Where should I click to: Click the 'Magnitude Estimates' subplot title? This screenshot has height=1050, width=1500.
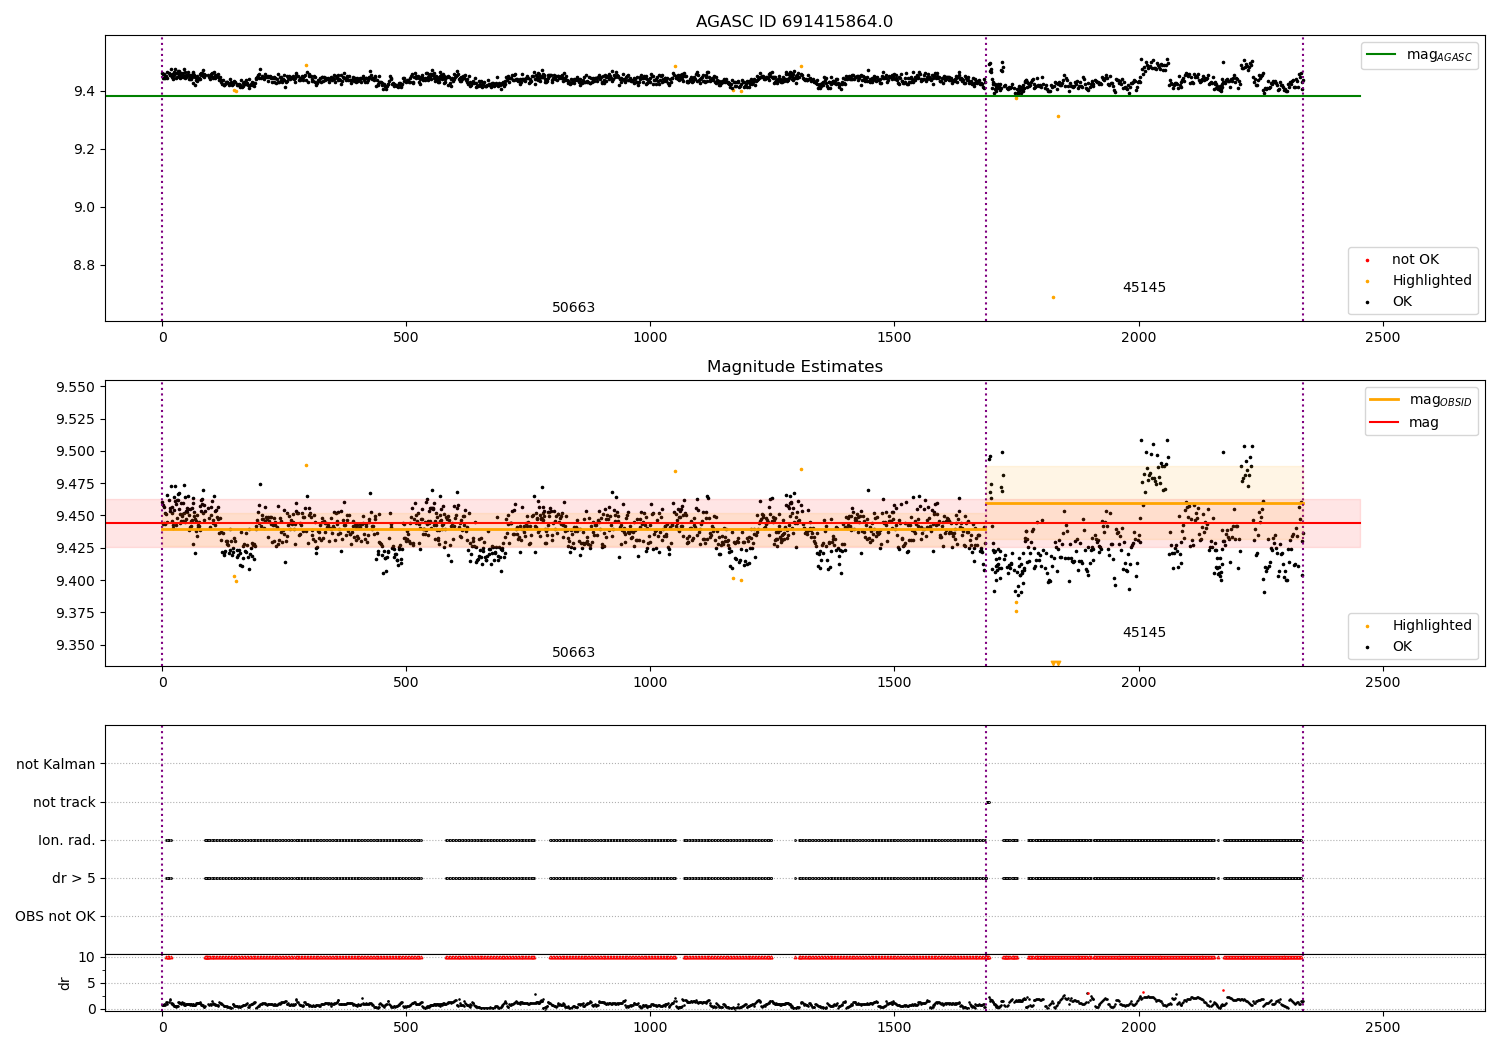[x=794, y=367]
